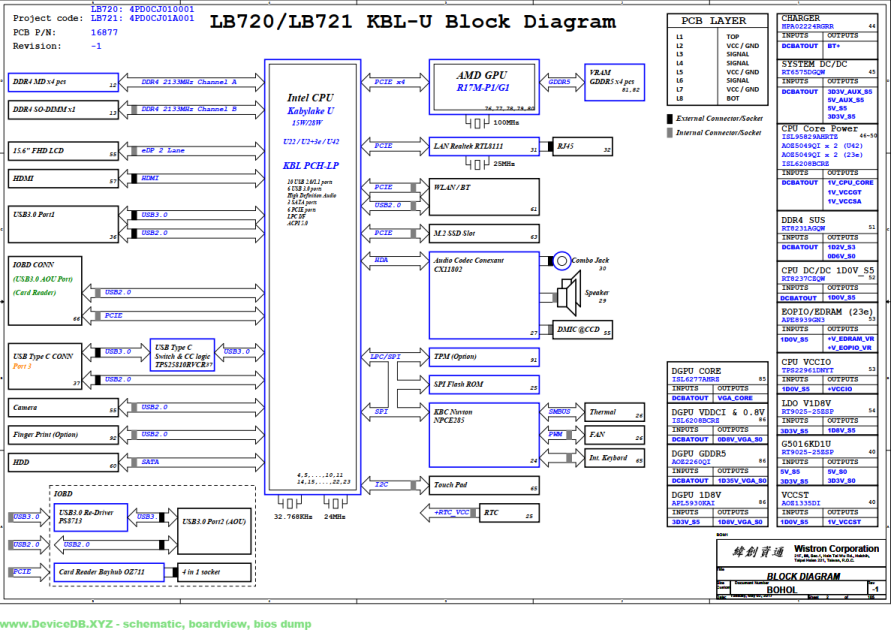891x630 pixels.
Task: Select the KBL PCH-LP label
Action: click(311, 166)
